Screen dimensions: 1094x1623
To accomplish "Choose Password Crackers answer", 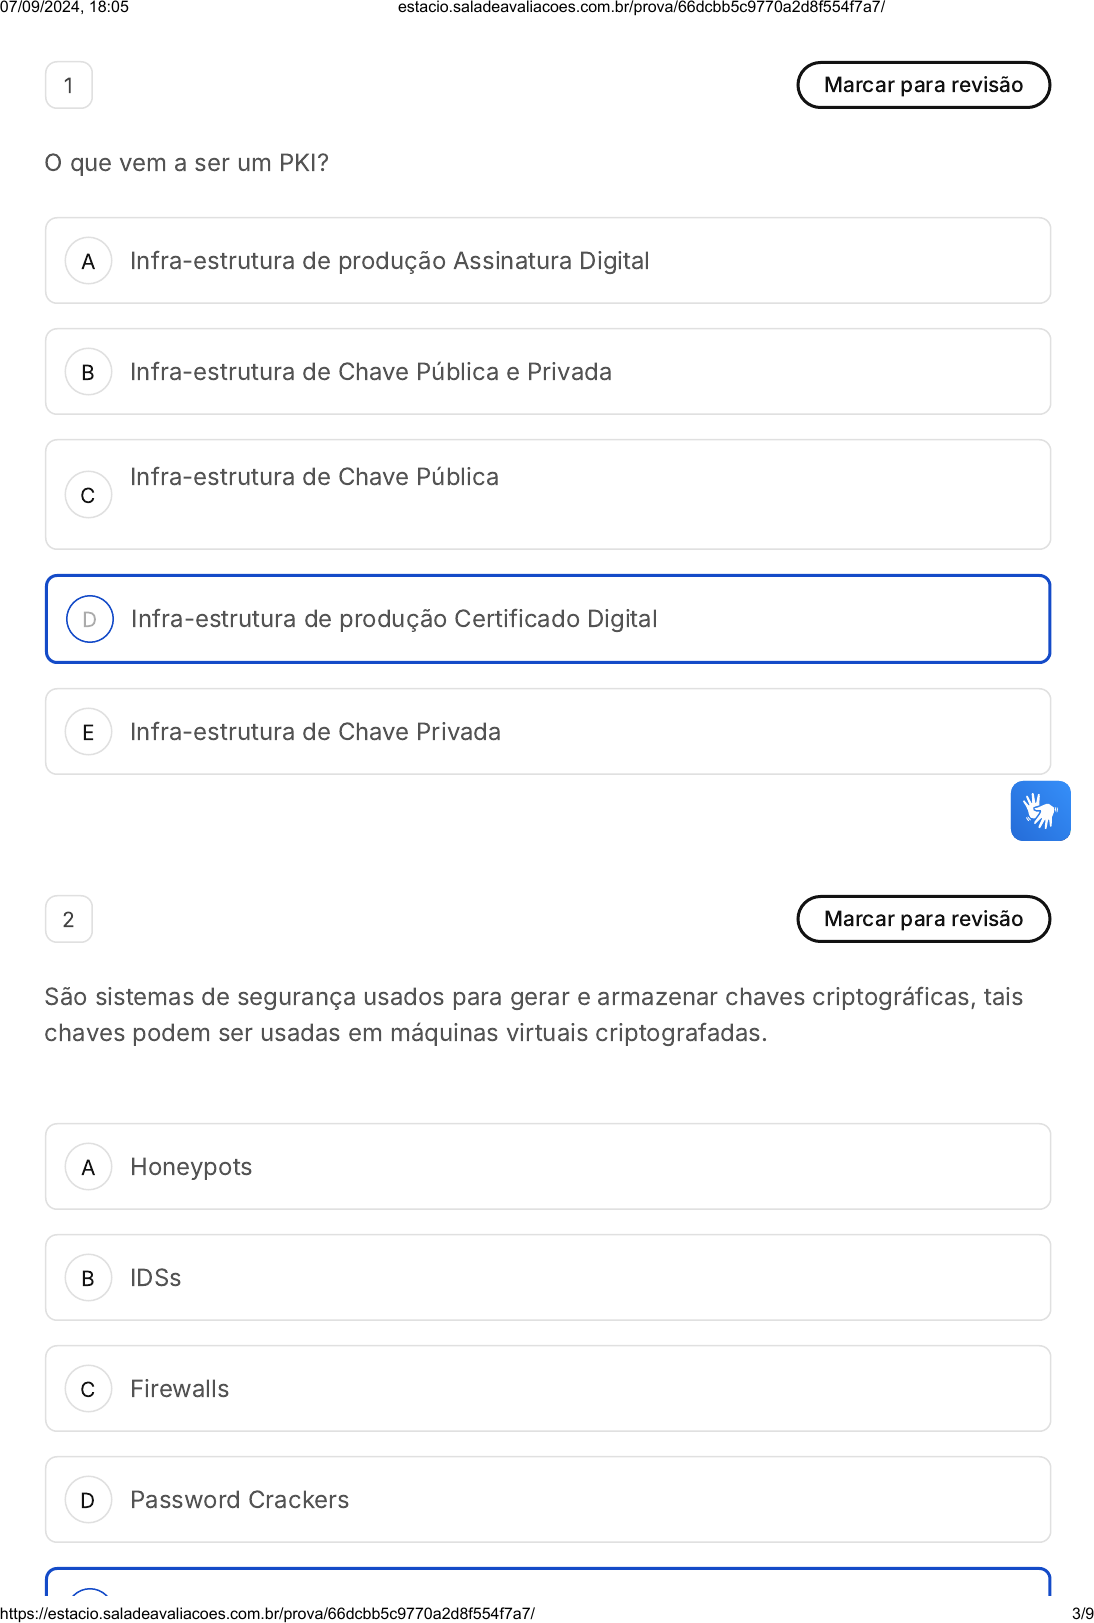I will [x=240, y=1500].
